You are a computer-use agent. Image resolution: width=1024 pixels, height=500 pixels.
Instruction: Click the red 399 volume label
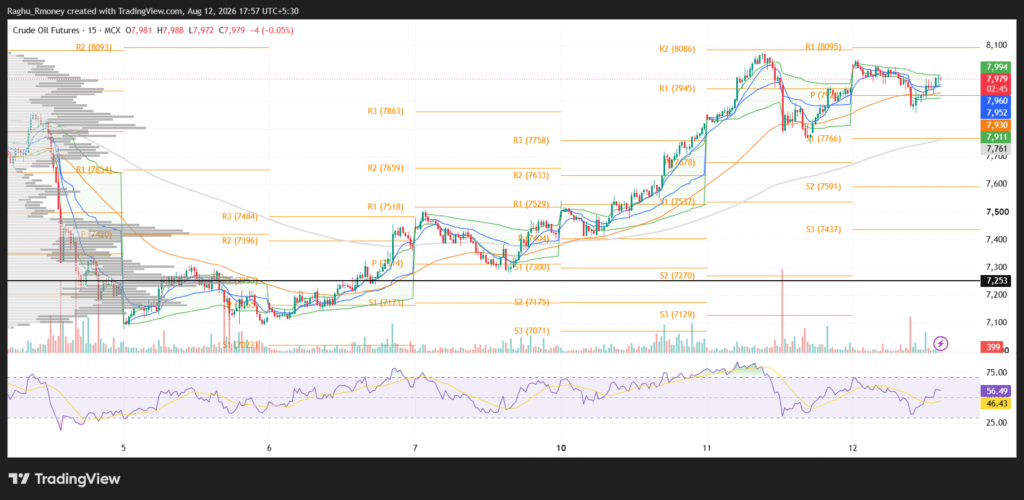991,346
